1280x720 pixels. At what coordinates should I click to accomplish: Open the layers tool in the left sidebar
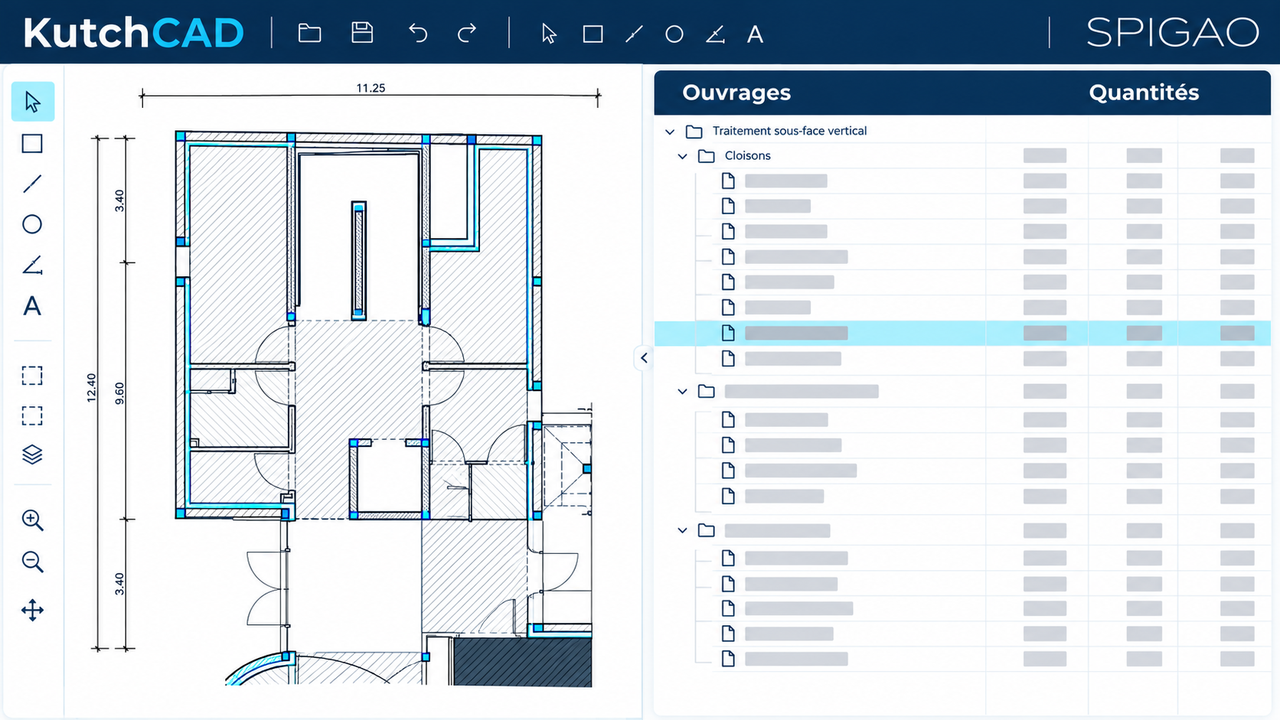(33, 455)
